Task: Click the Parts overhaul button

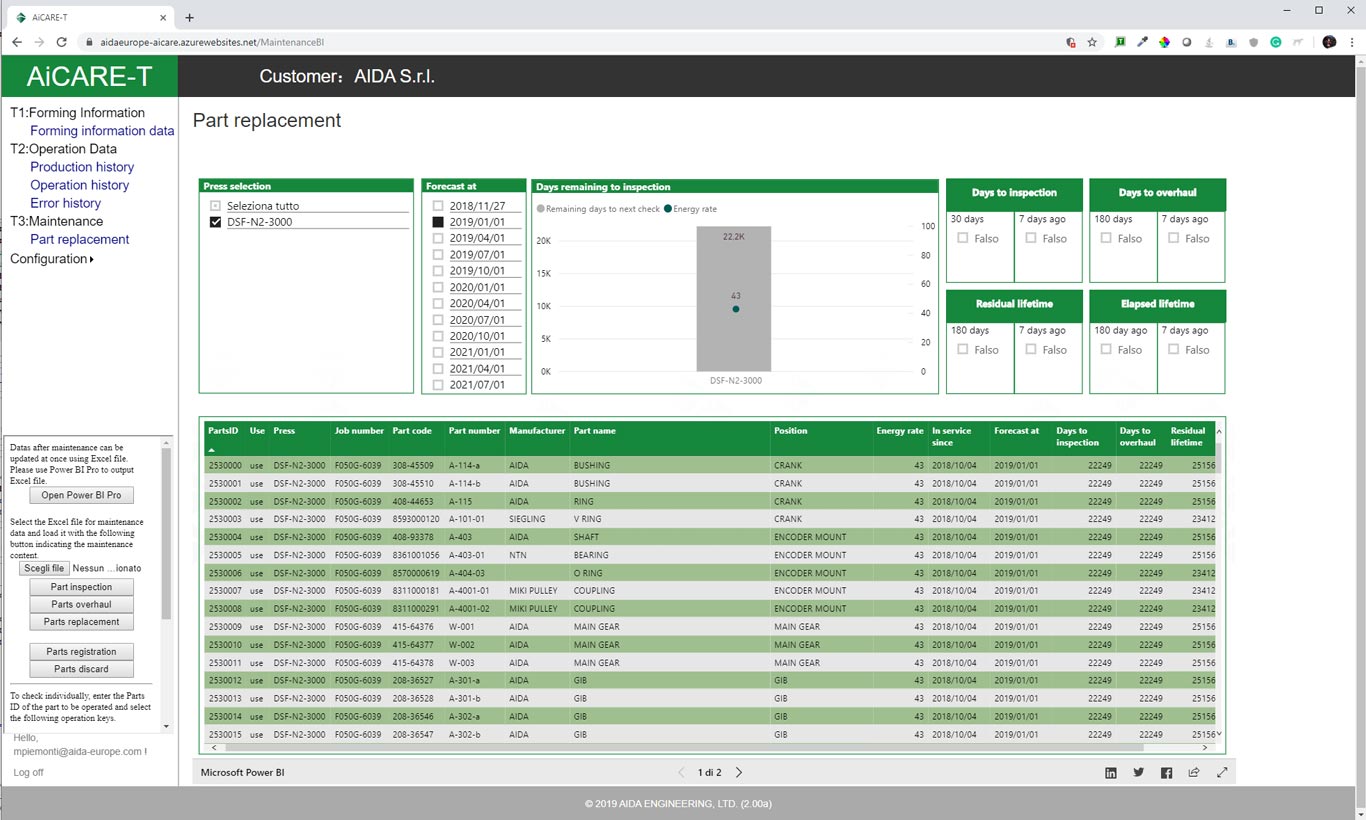Action: pos(81,604)
